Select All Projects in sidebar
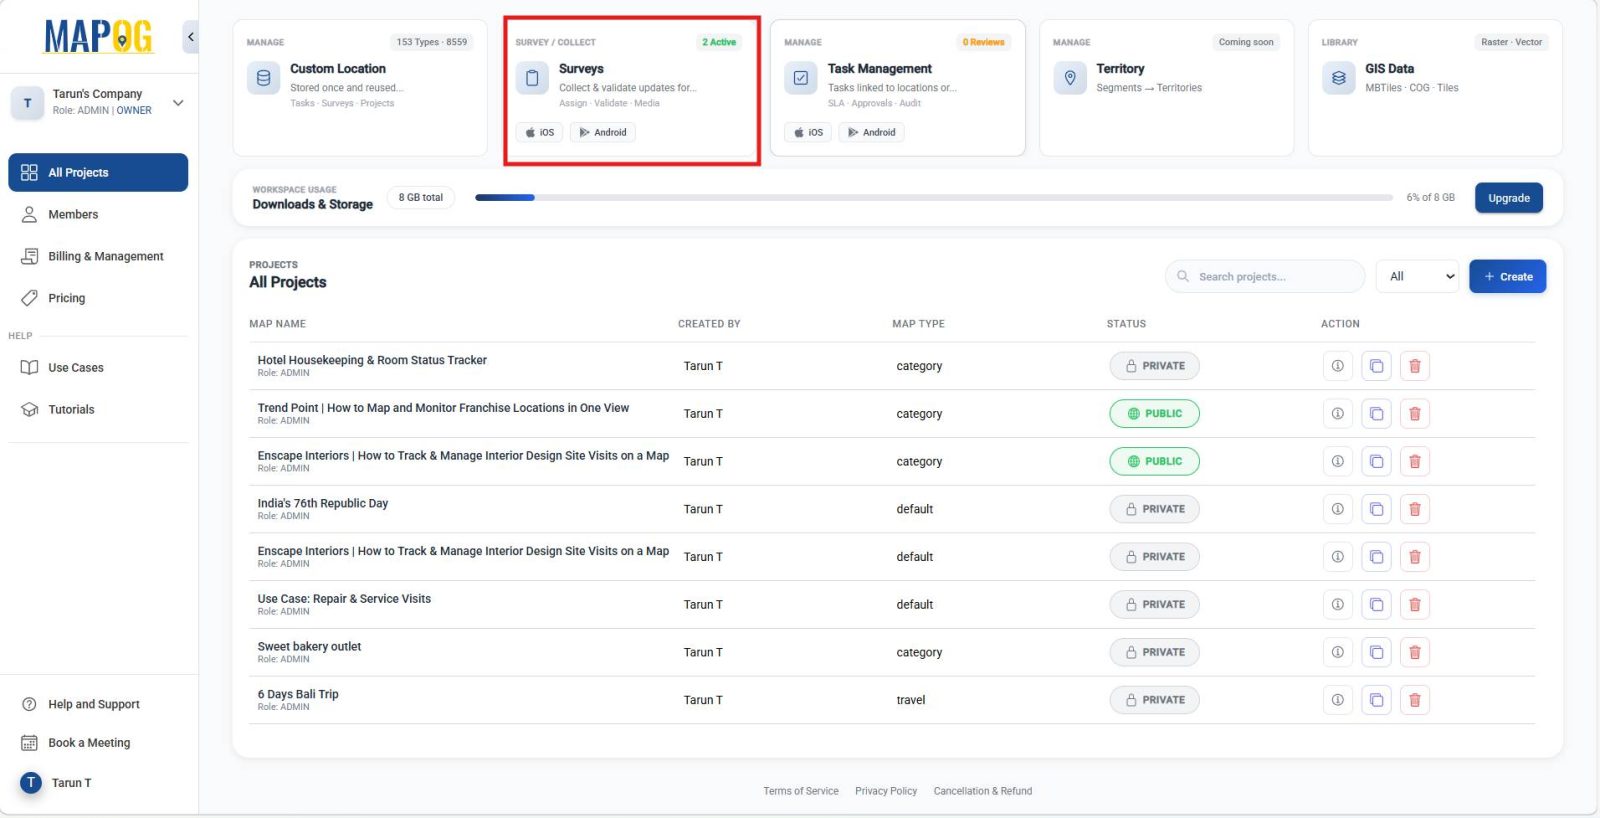The image size is (1600, 818). coord(98,172)
